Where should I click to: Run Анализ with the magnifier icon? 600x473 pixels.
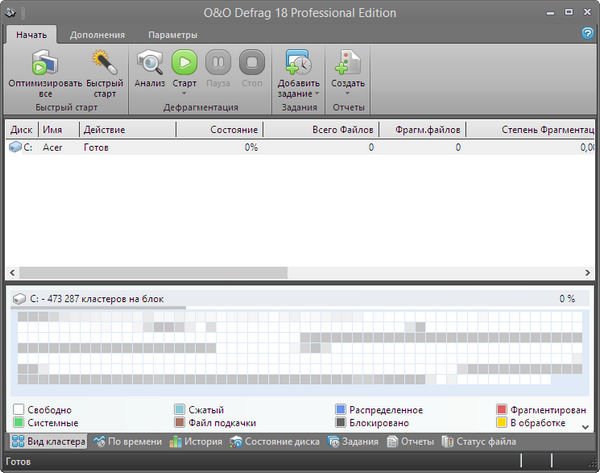tap(150, 64)
